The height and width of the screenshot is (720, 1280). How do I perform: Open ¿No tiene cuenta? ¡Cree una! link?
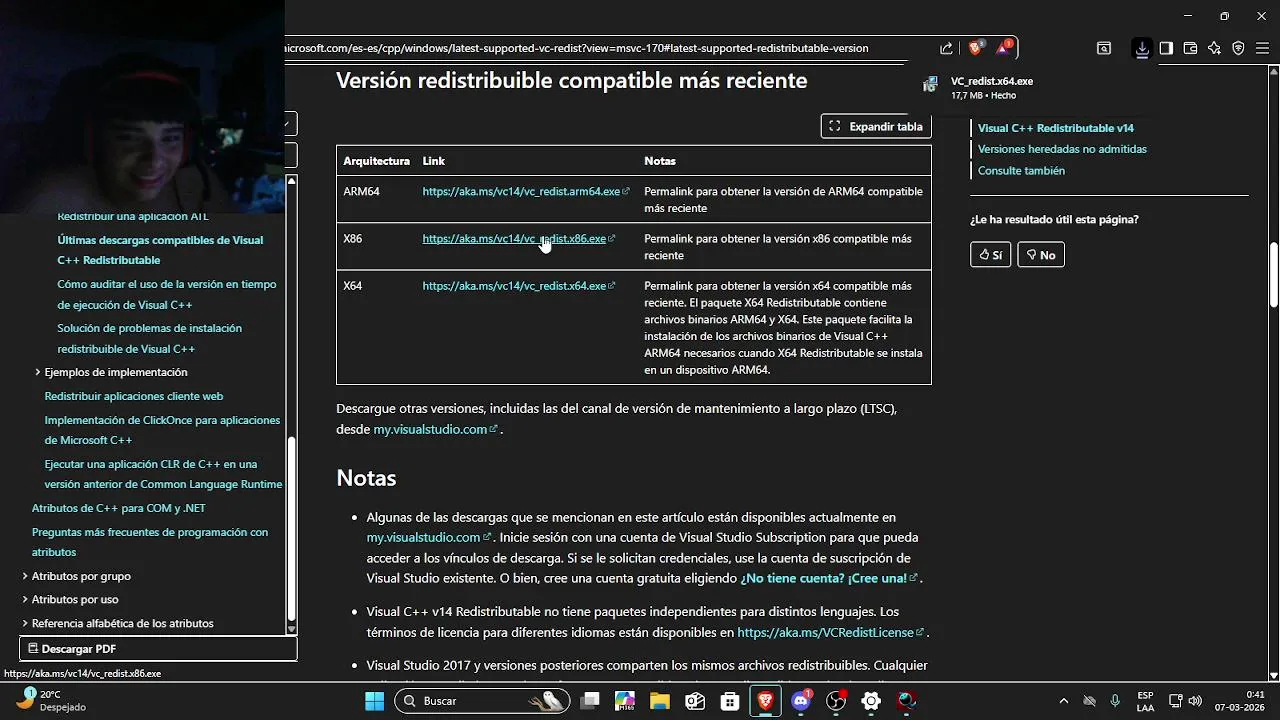click(x=829, y=578)
